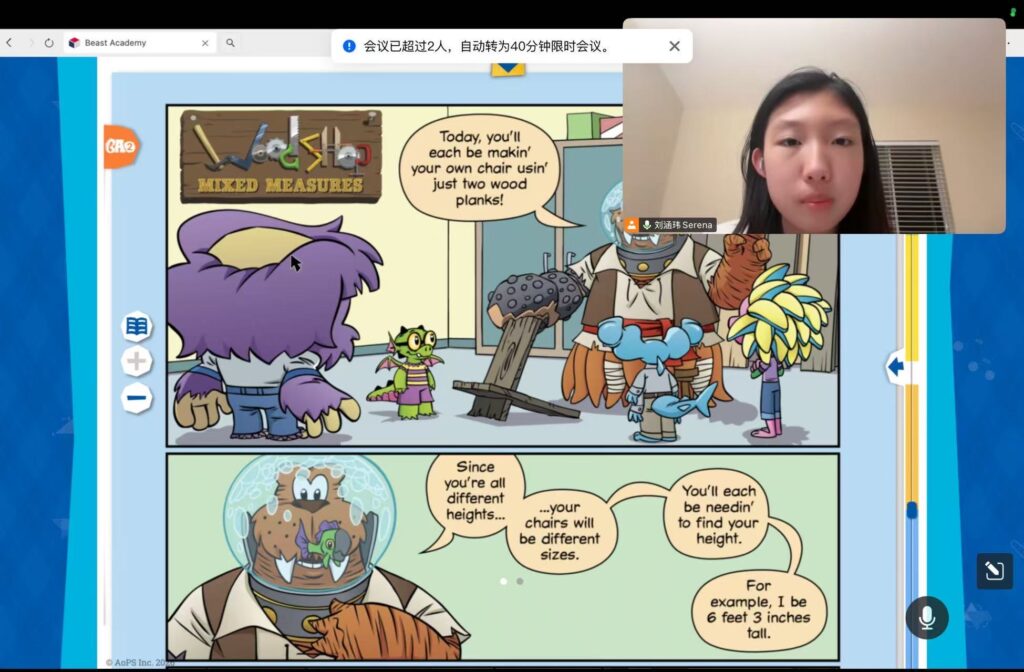This screenshot has width=1024, height=672.
Task: Open the book reading-mode icon
Action: [137, 326]
